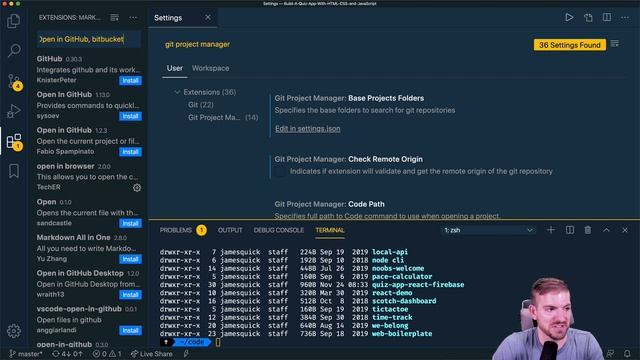Switch to the User settings tab
The image size is (640, 360).
(x=175, y=68)
